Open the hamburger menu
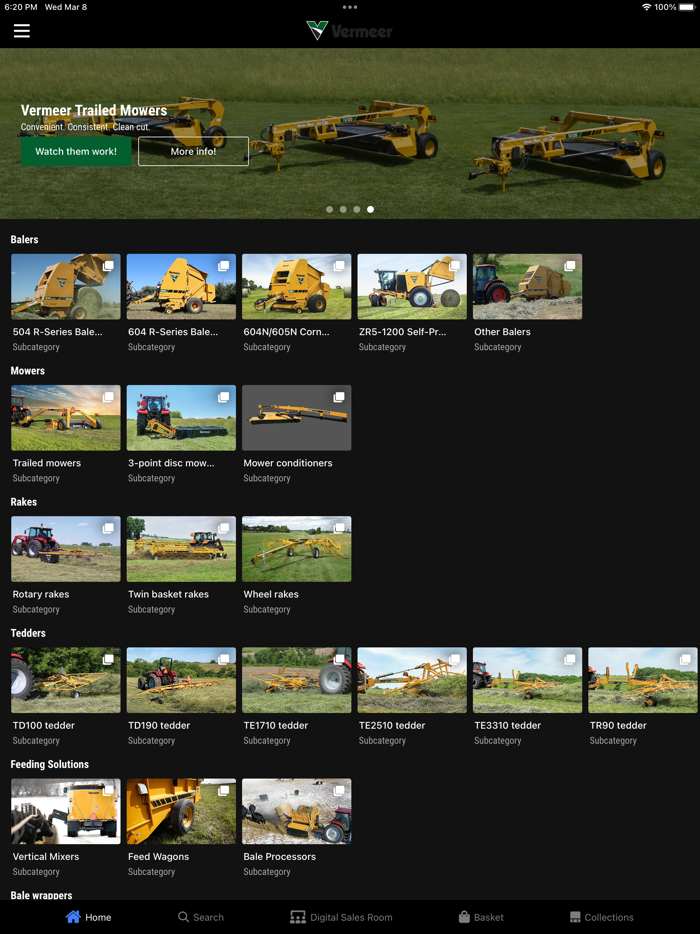 click(x=22, y=31)
